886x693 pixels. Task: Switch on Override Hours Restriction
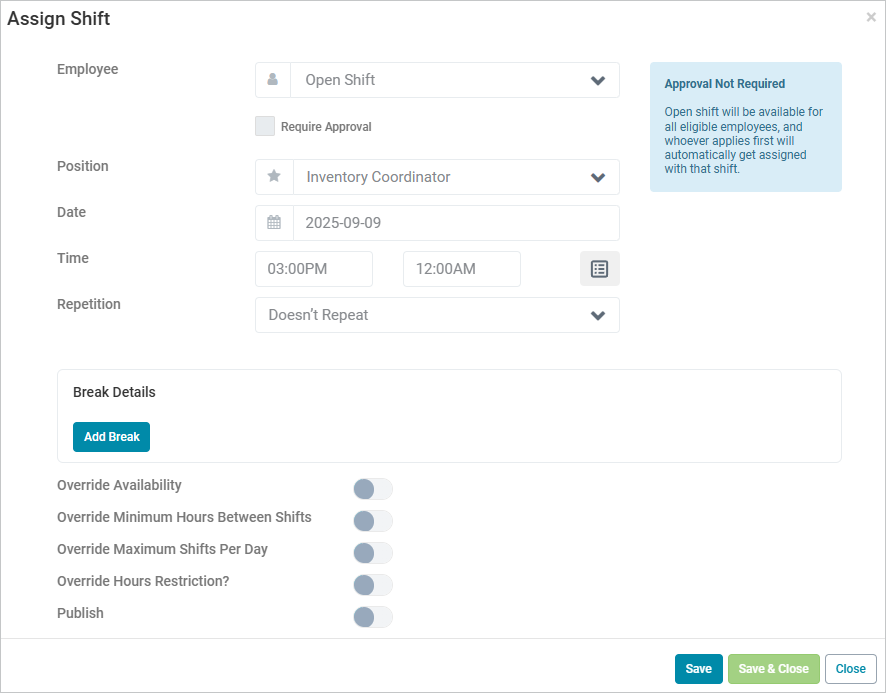coord(373,585)
